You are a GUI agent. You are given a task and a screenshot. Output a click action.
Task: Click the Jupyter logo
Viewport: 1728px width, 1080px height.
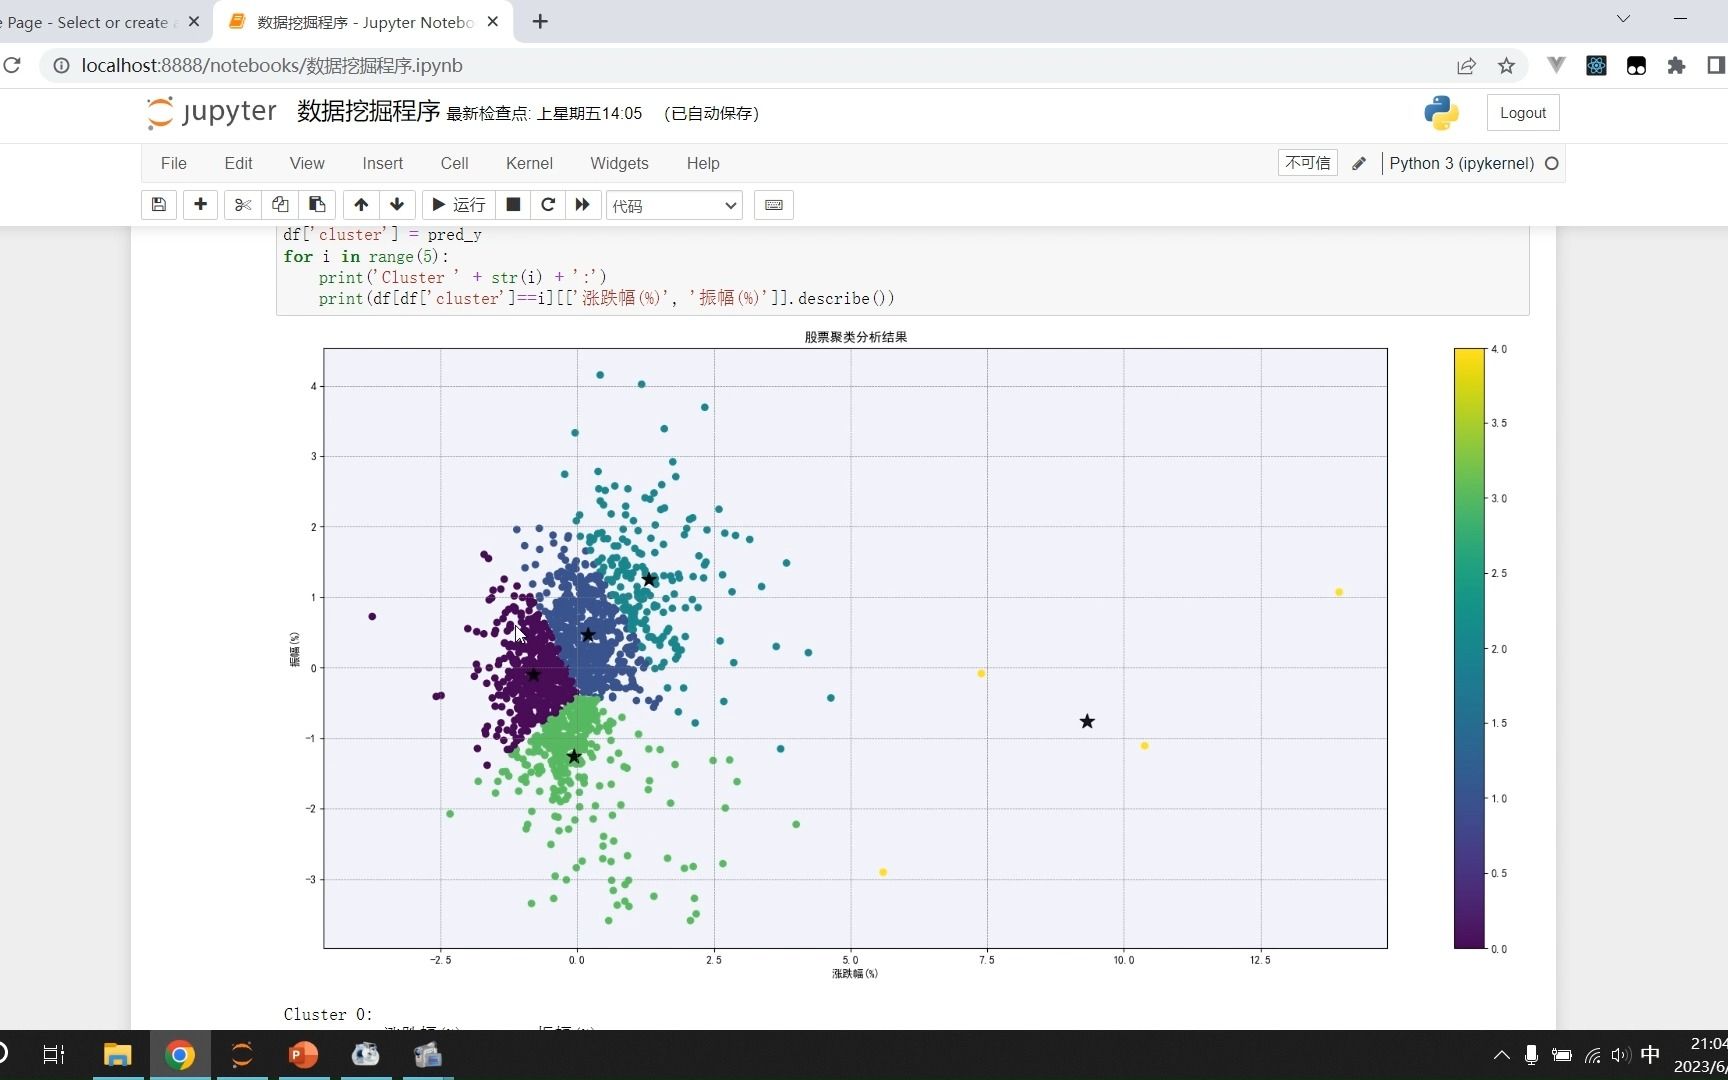click(x=211, y=112)
